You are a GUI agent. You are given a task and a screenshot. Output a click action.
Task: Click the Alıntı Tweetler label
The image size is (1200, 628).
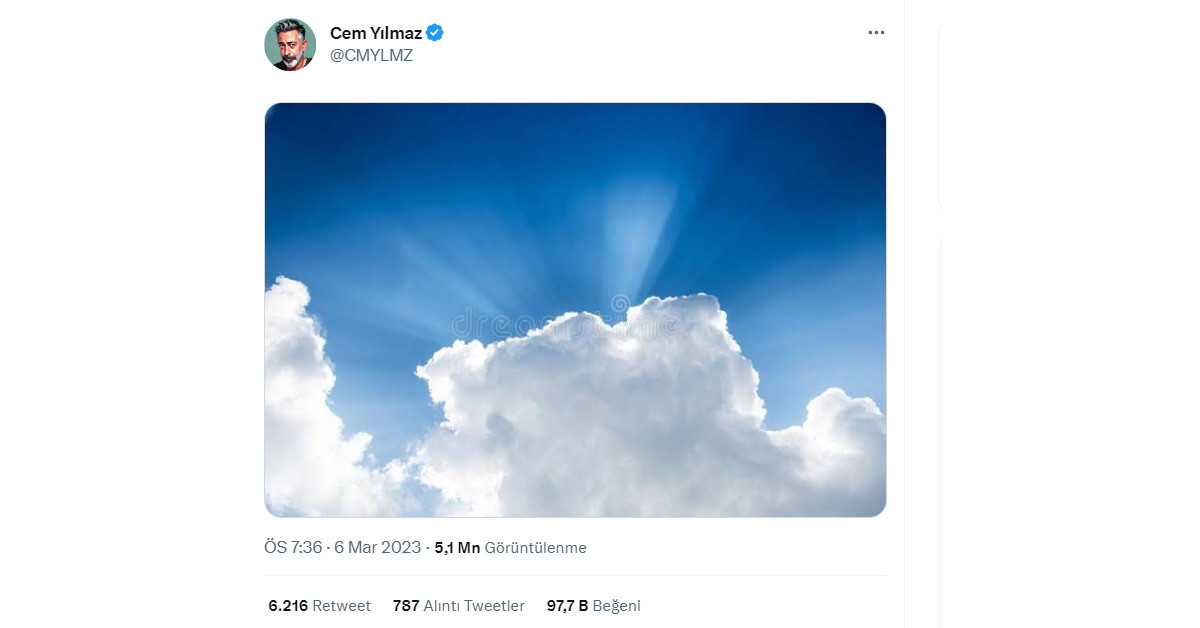[x=474, y=606]
